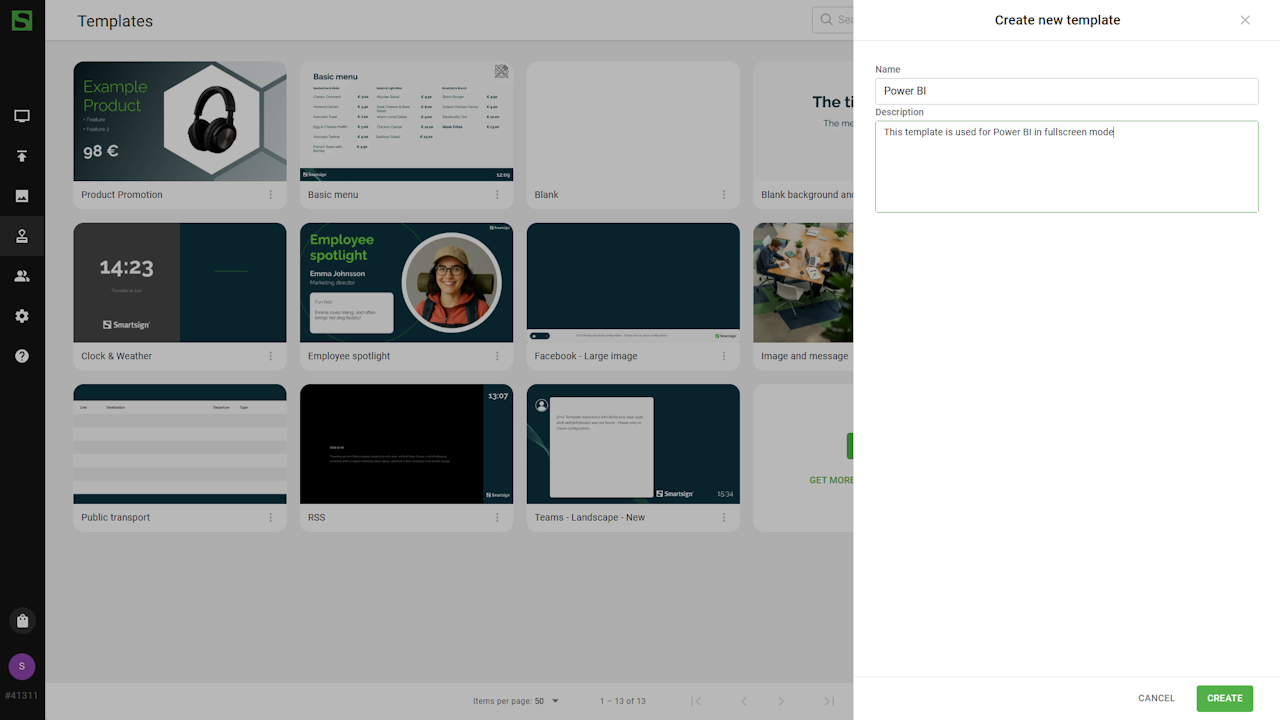Click the CANCEL button
Screen dimensions: 1280x720
[1156, 698]
